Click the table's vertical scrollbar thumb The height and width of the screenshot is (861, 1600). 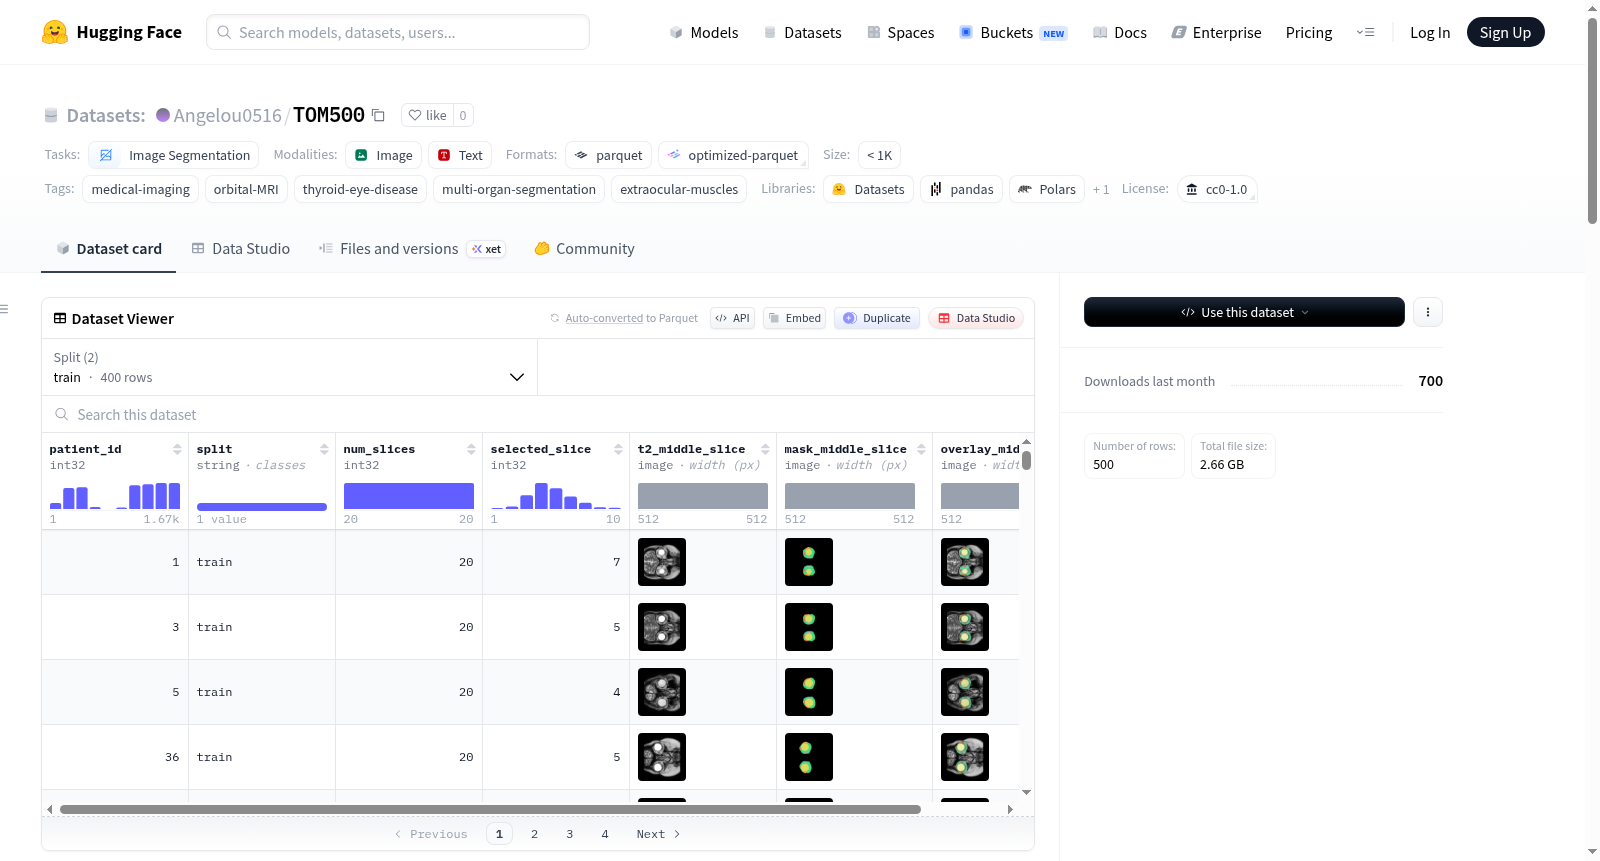pos(1026,460)
